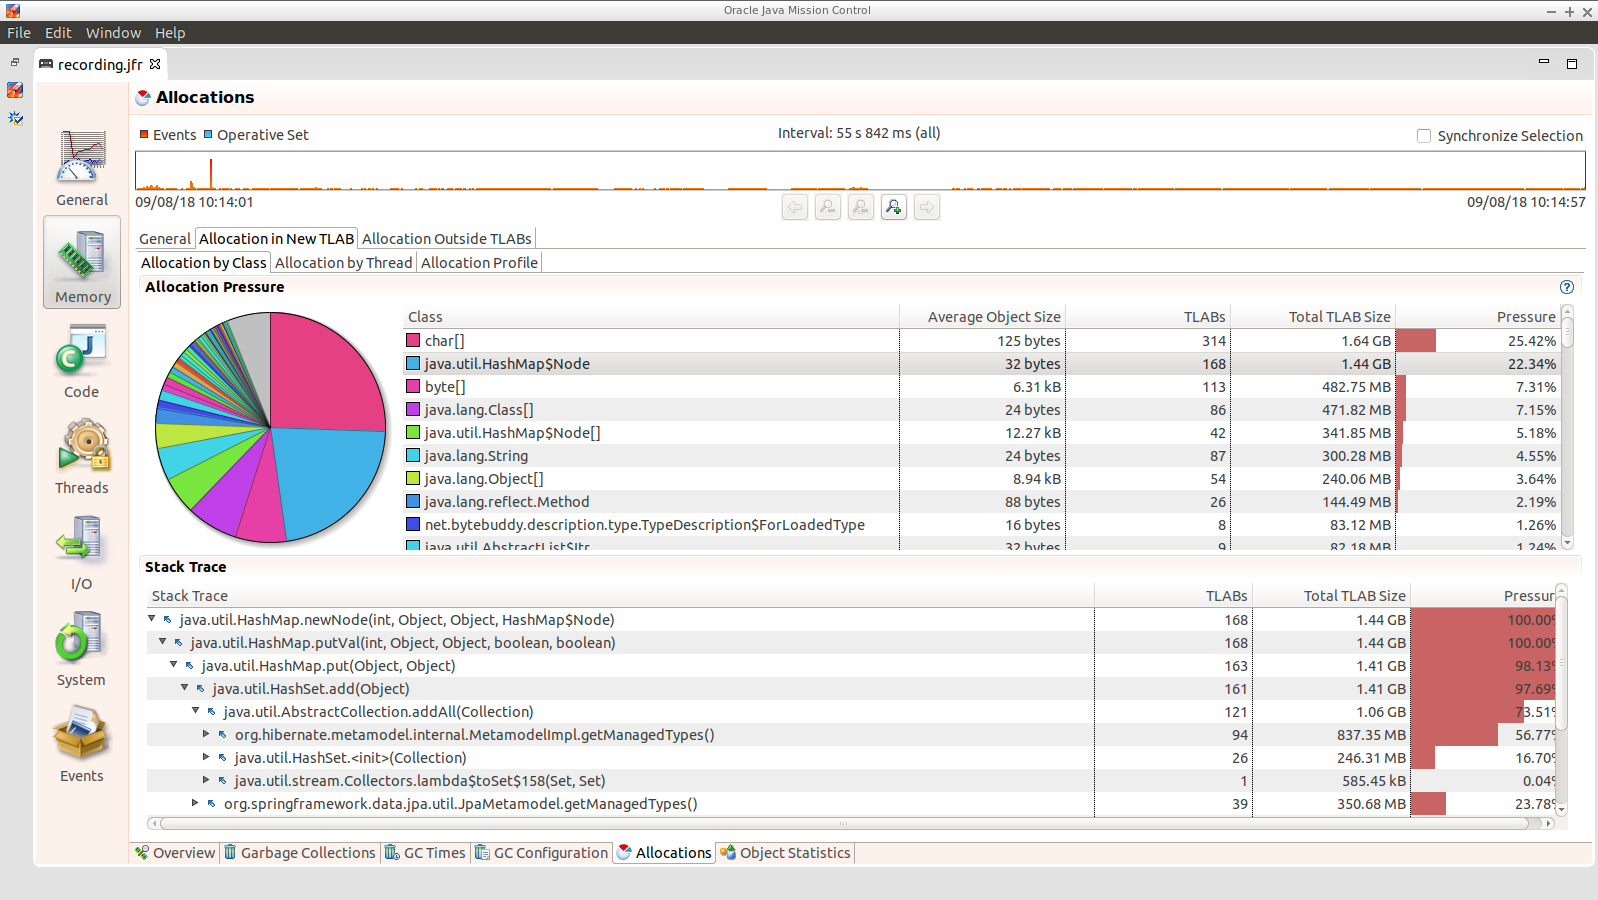Click the Allocations page header icon
Image resolution: width=1598 pixels, height=900 pixels.
point(144,97)
